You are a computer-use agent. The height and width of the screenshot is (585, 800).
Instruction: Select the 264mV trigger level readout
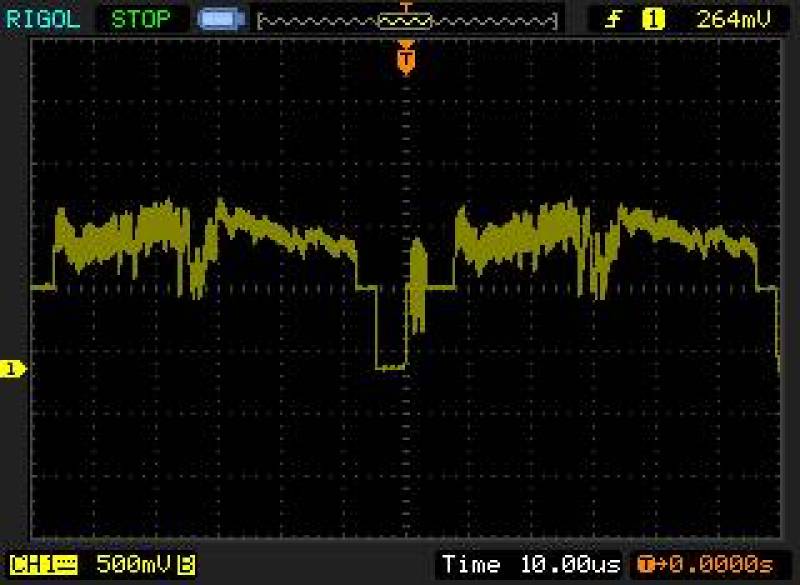733,19
